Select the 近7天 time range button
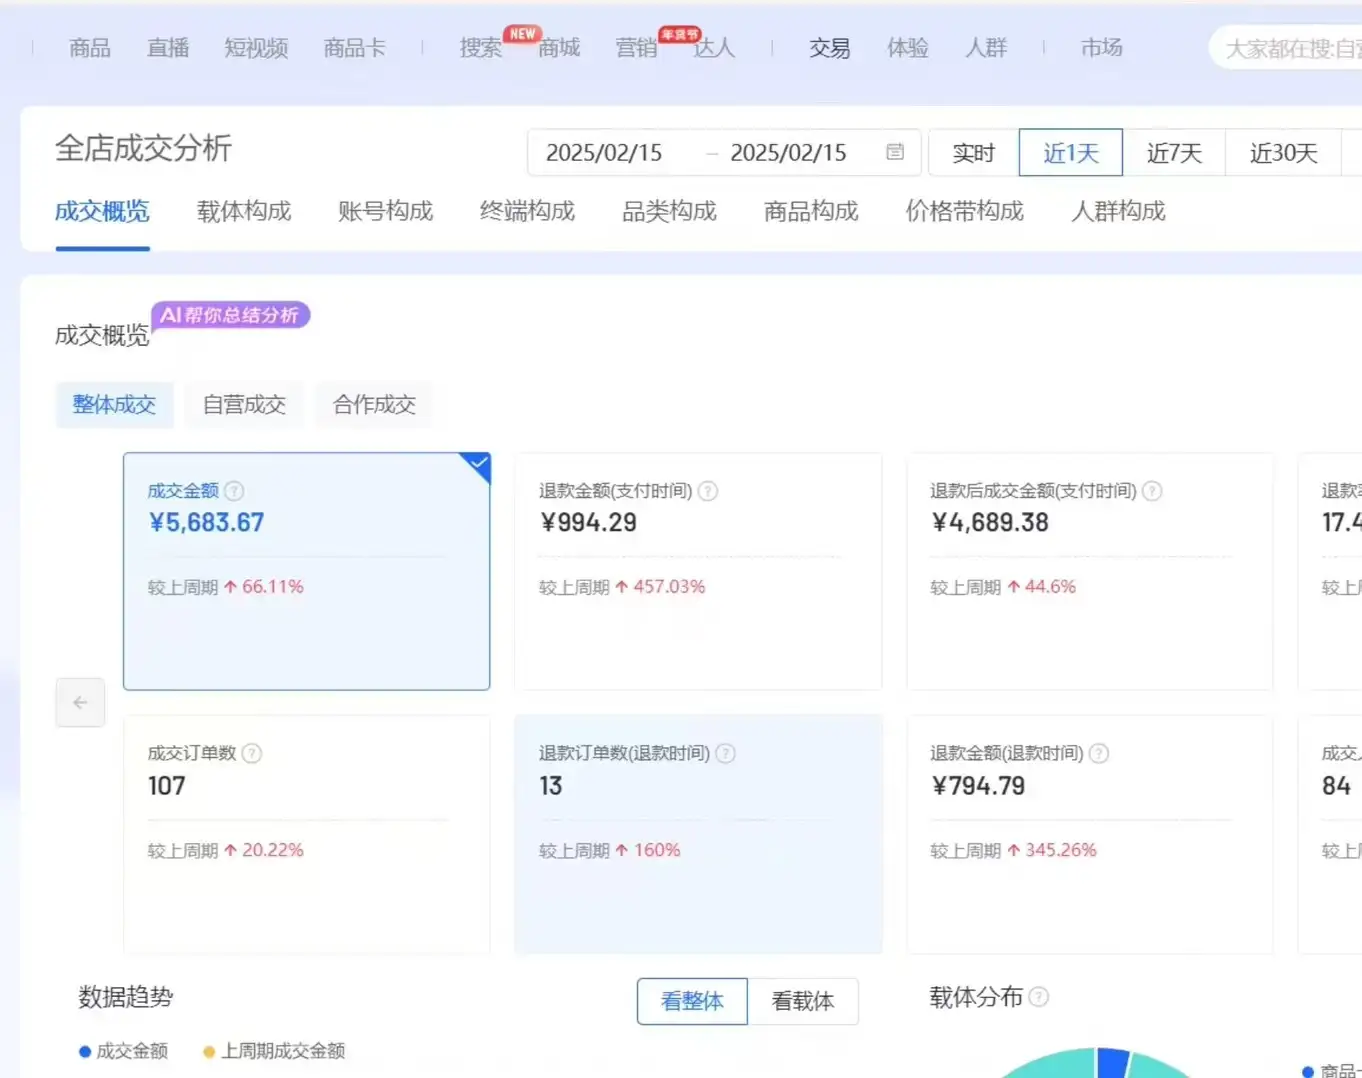The width and height of the screenshot is (1362, 1078). (x=1174, y=153)
